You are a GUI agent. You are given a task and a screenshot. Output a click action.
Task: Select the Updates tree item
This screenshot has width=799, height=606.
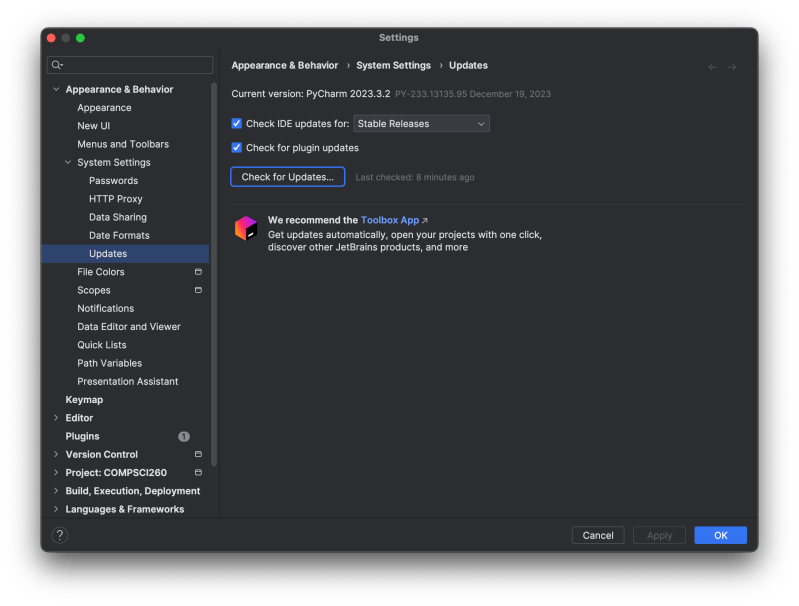point(125,253)
